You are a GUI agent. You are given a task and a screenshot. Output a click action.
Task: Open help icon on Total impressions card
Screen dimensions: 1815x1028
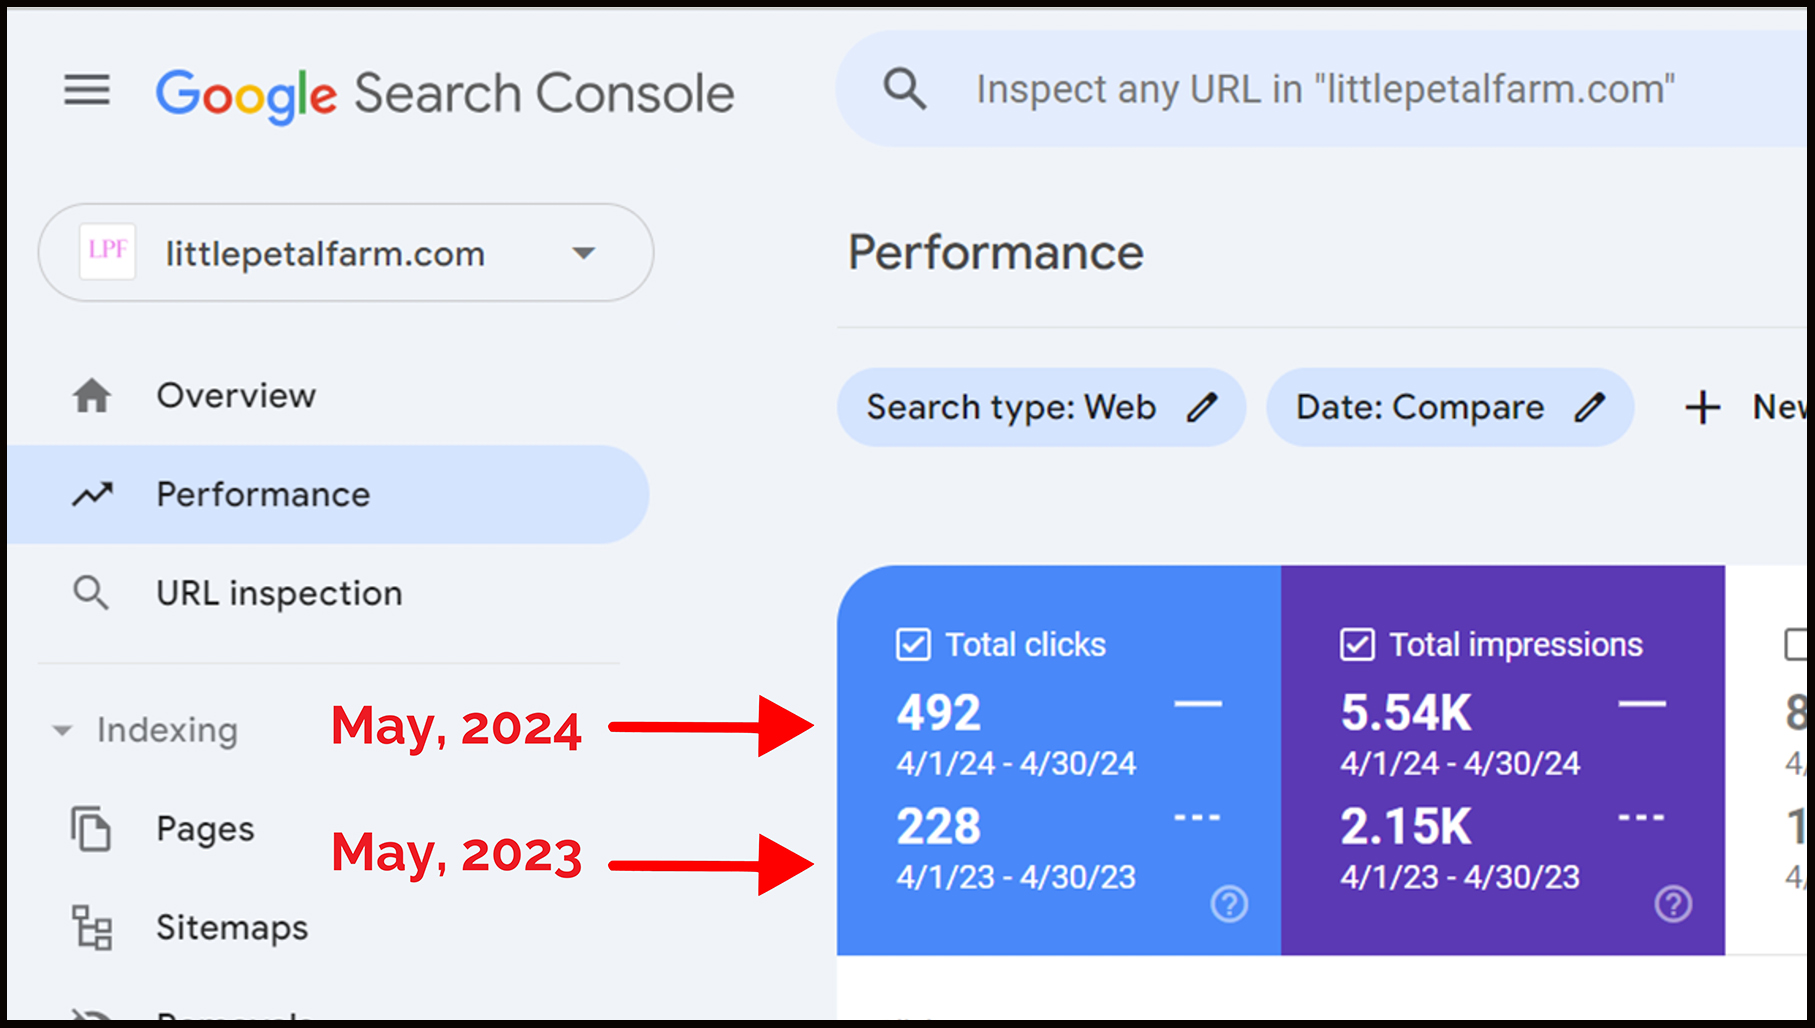click(x=1673, y=904)
